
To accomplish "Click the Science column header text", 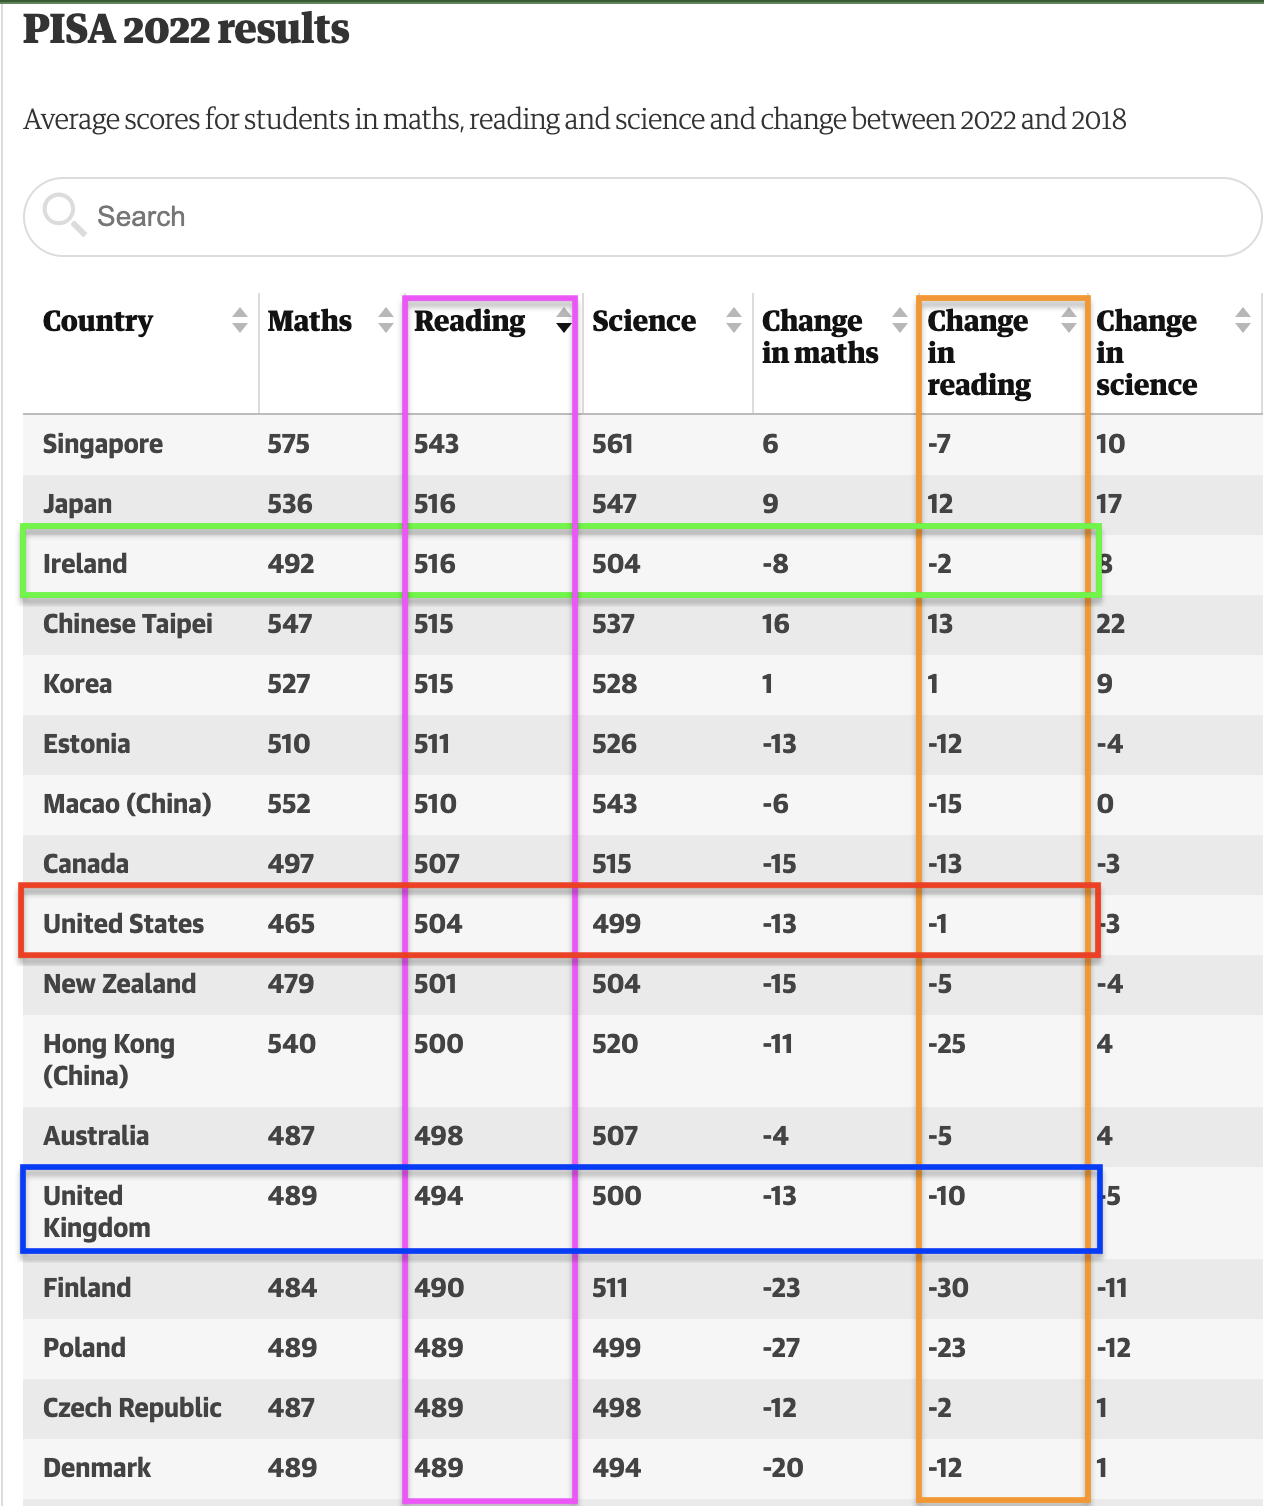I will 643,321.
